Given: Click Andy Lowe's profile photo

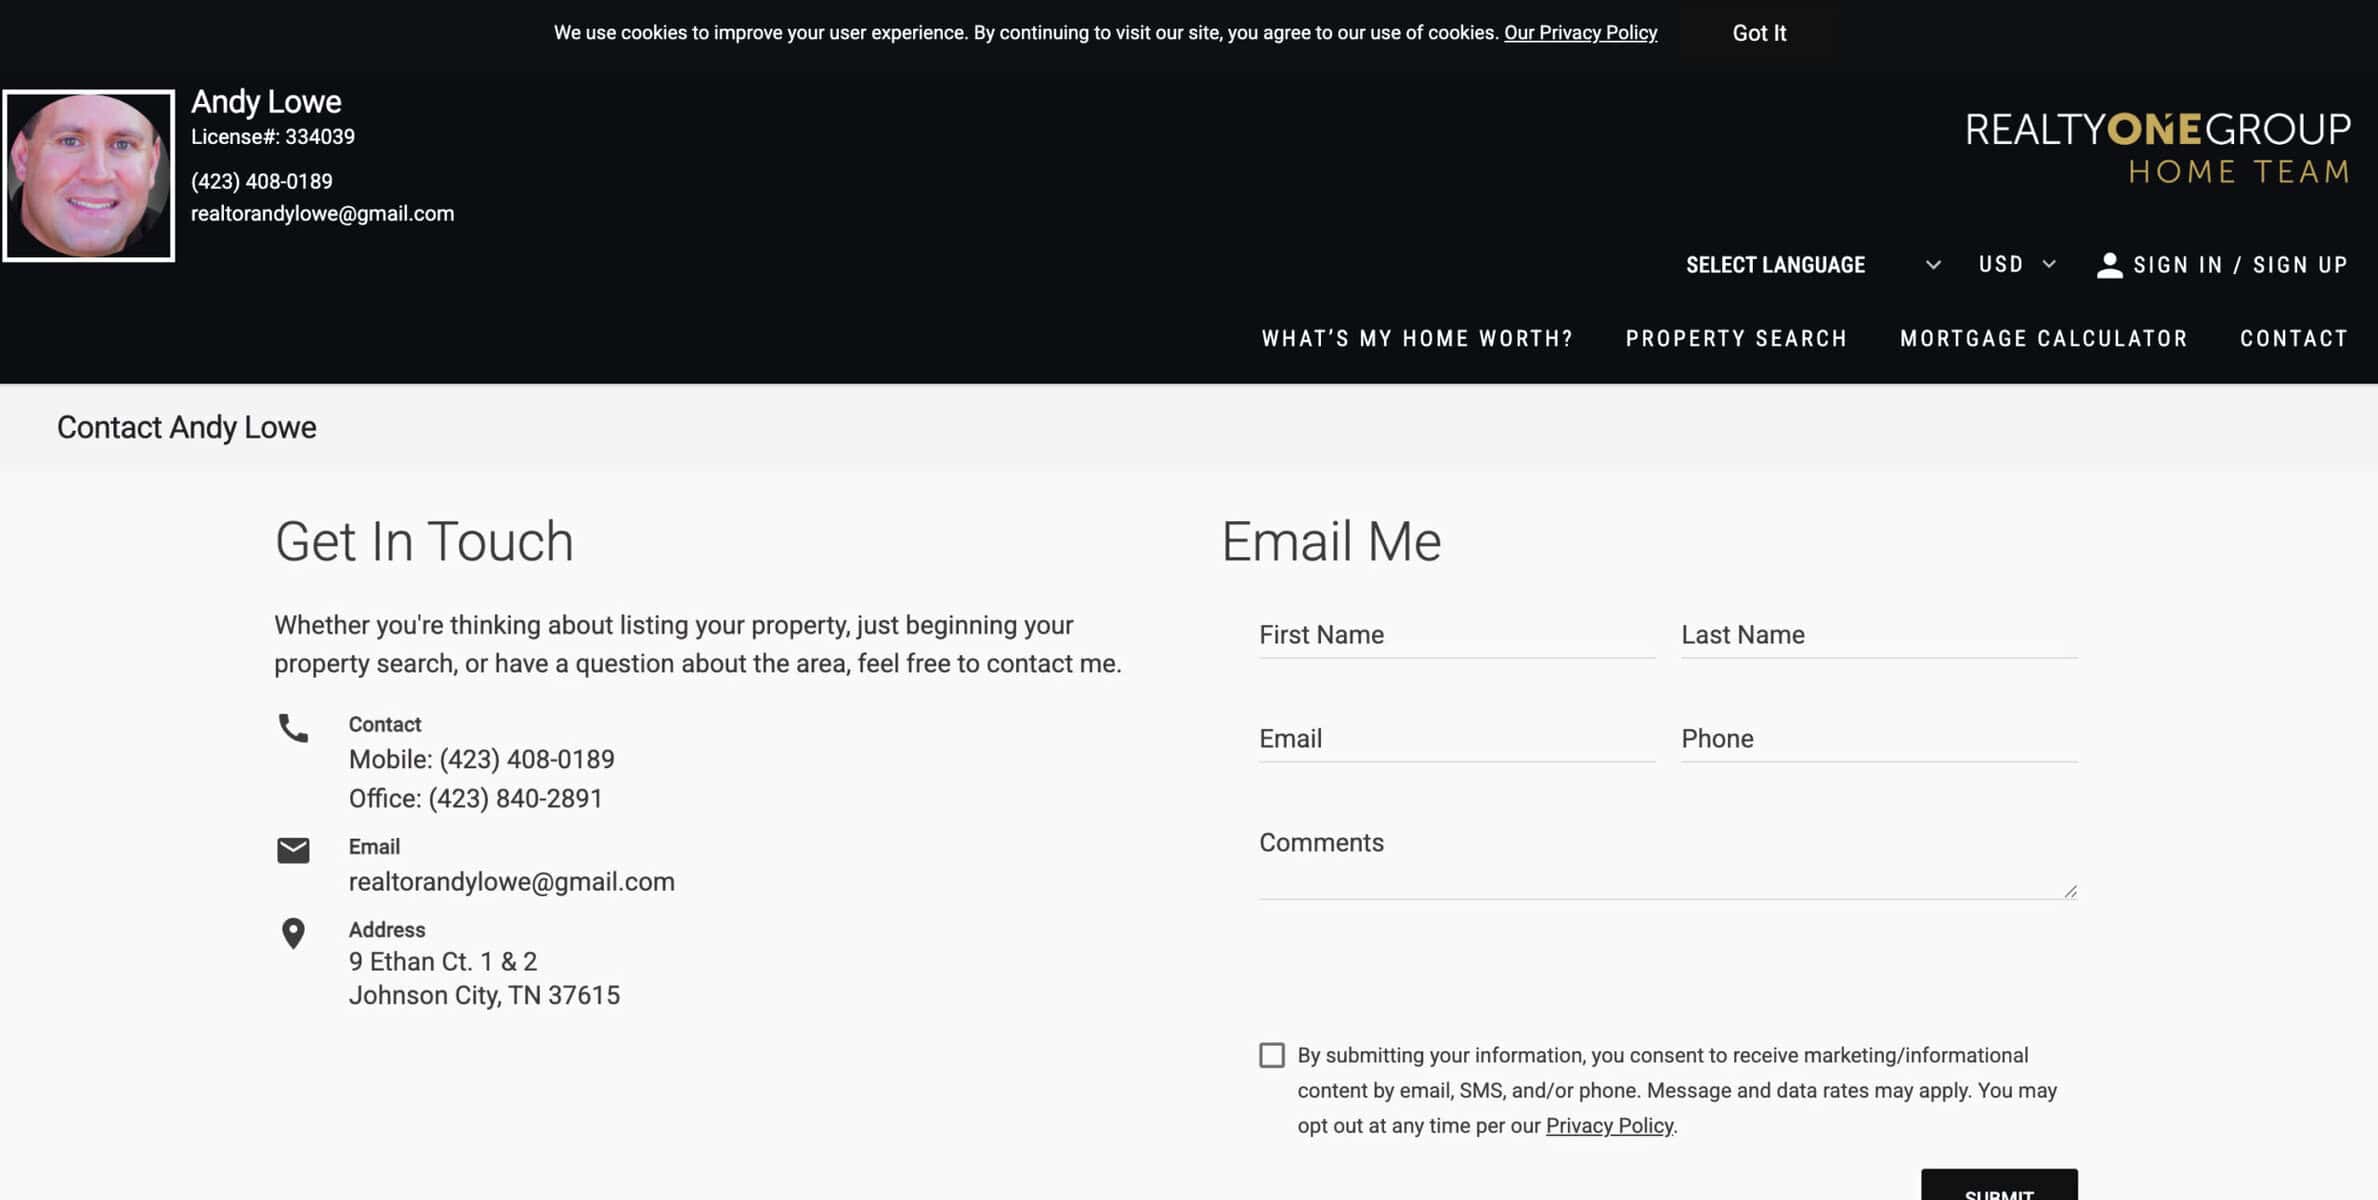Looking at the screenshot, I should coord(89,176).
